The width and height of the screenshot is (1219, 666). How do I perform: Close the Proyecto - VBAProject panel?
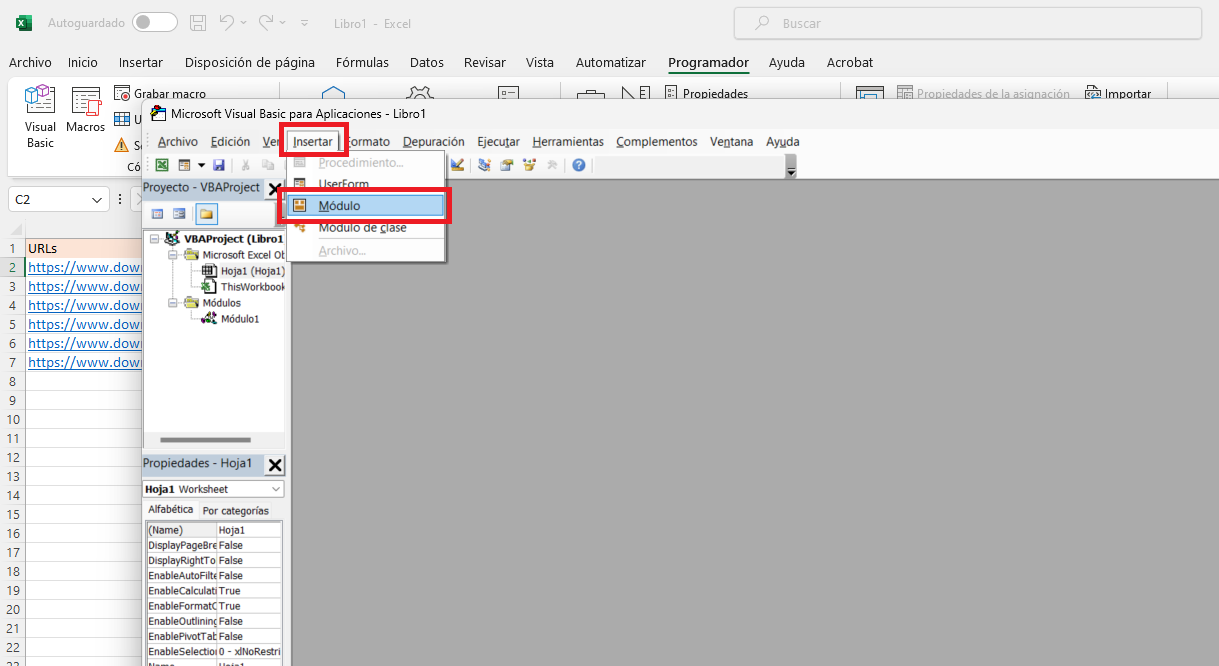[x=274, y=188]
